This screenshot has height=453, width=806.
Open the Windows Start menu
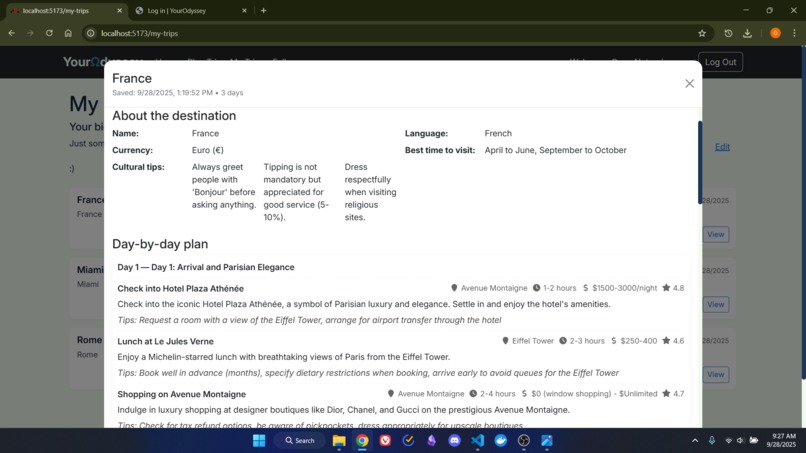coord(259,441)
